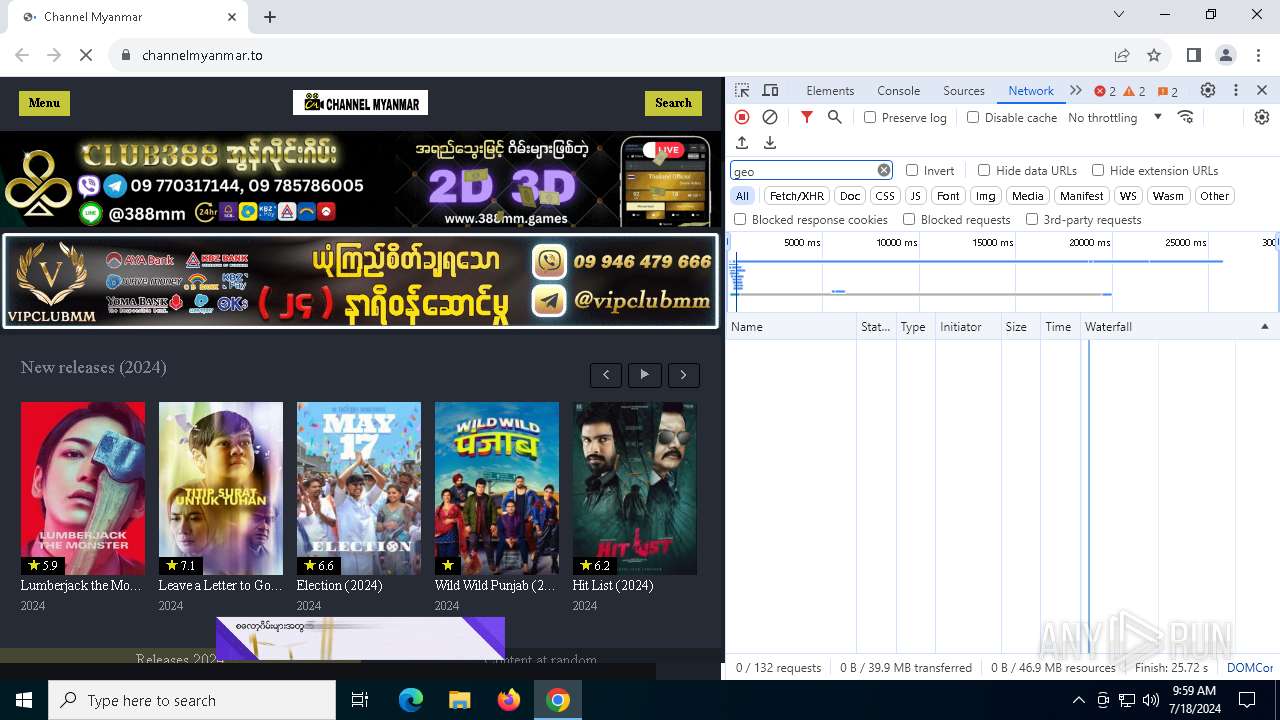Select the Network tab
Viewport: 1280px width, 720px height.
pos(1031,90)
